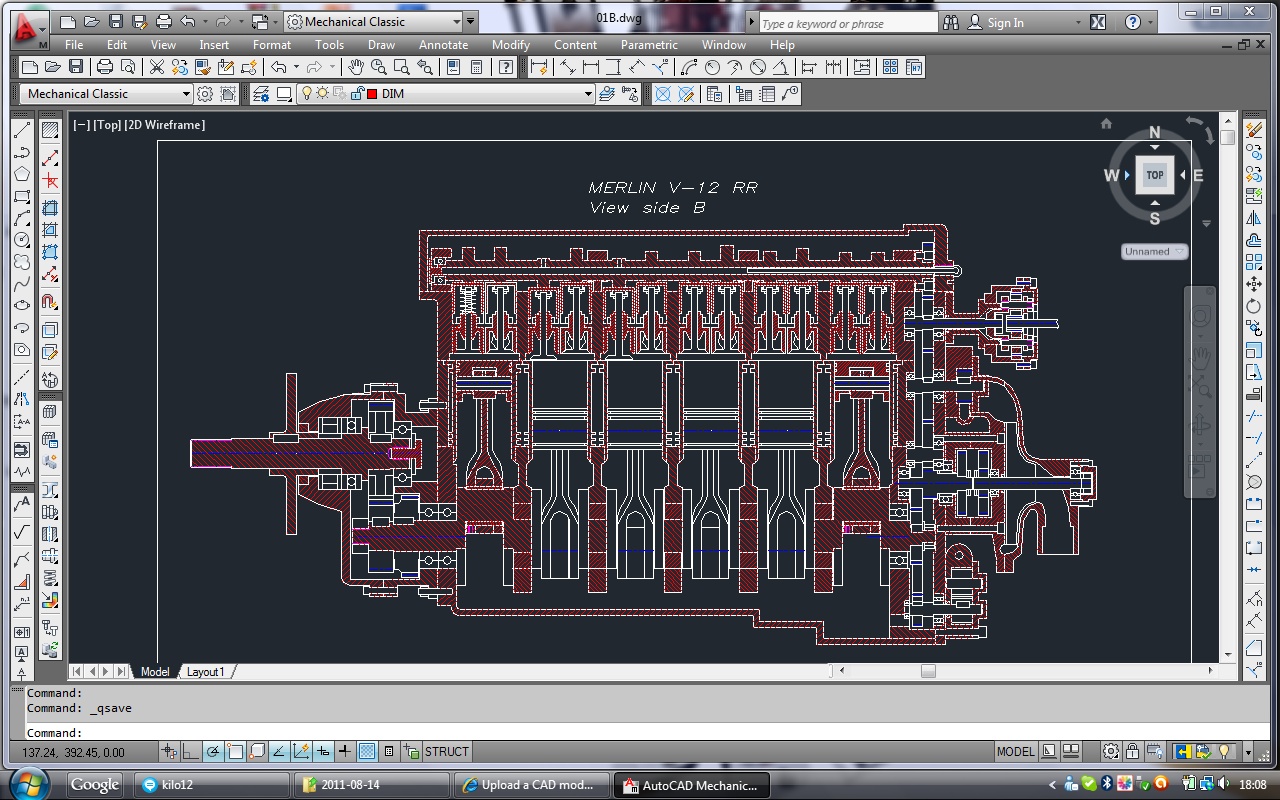Expand the DIM layer dropdown list
Viewport: 1280px width, 800px height.
point(588,94)
